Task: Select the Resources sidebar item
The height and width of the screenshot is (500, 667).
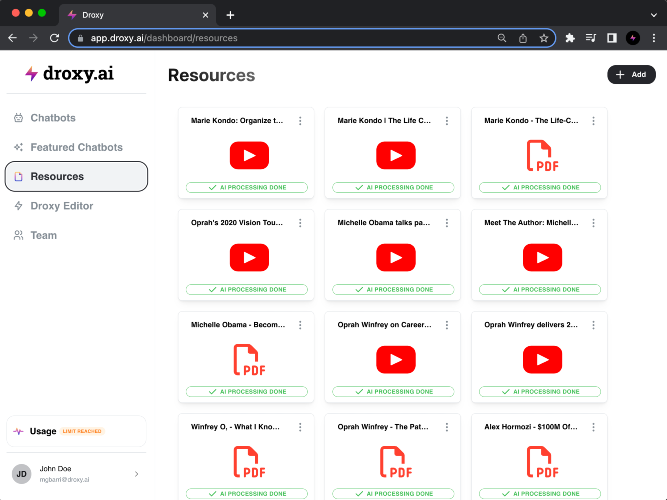Action: tap(76, 177)
